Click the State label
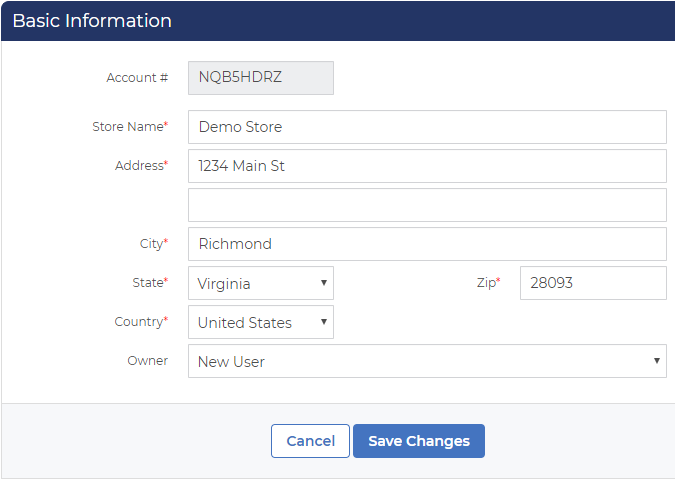This screenshot has height=480, width=675. pyautogui.click(x=149, y=283)
